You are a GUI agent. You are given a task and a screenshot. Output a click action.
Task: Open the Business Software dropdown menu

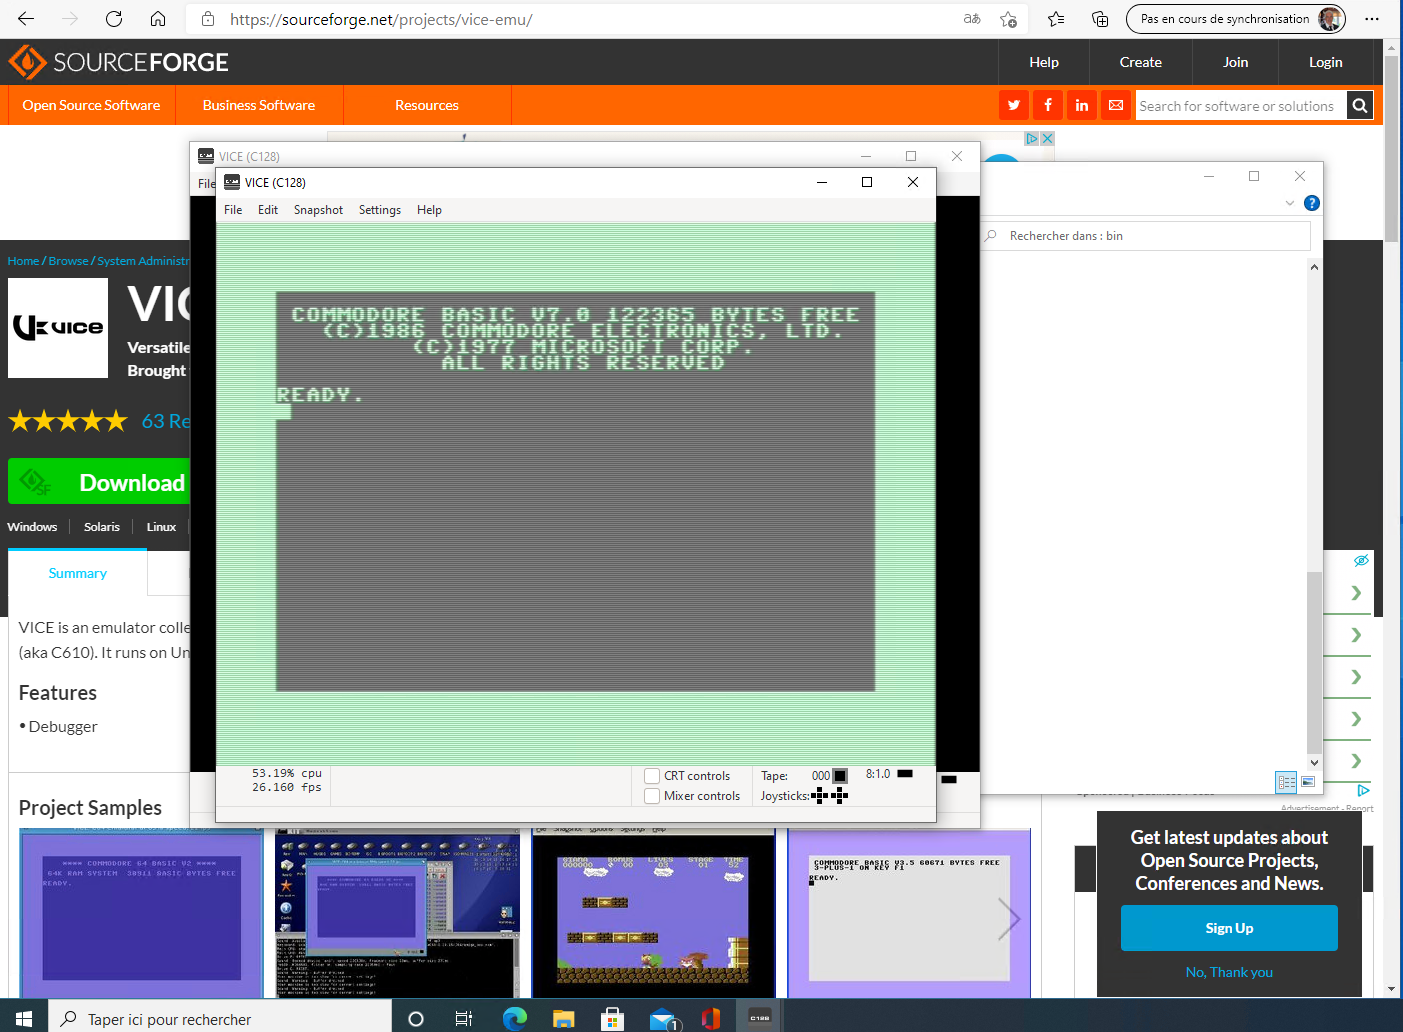click(x=259, y=105)
